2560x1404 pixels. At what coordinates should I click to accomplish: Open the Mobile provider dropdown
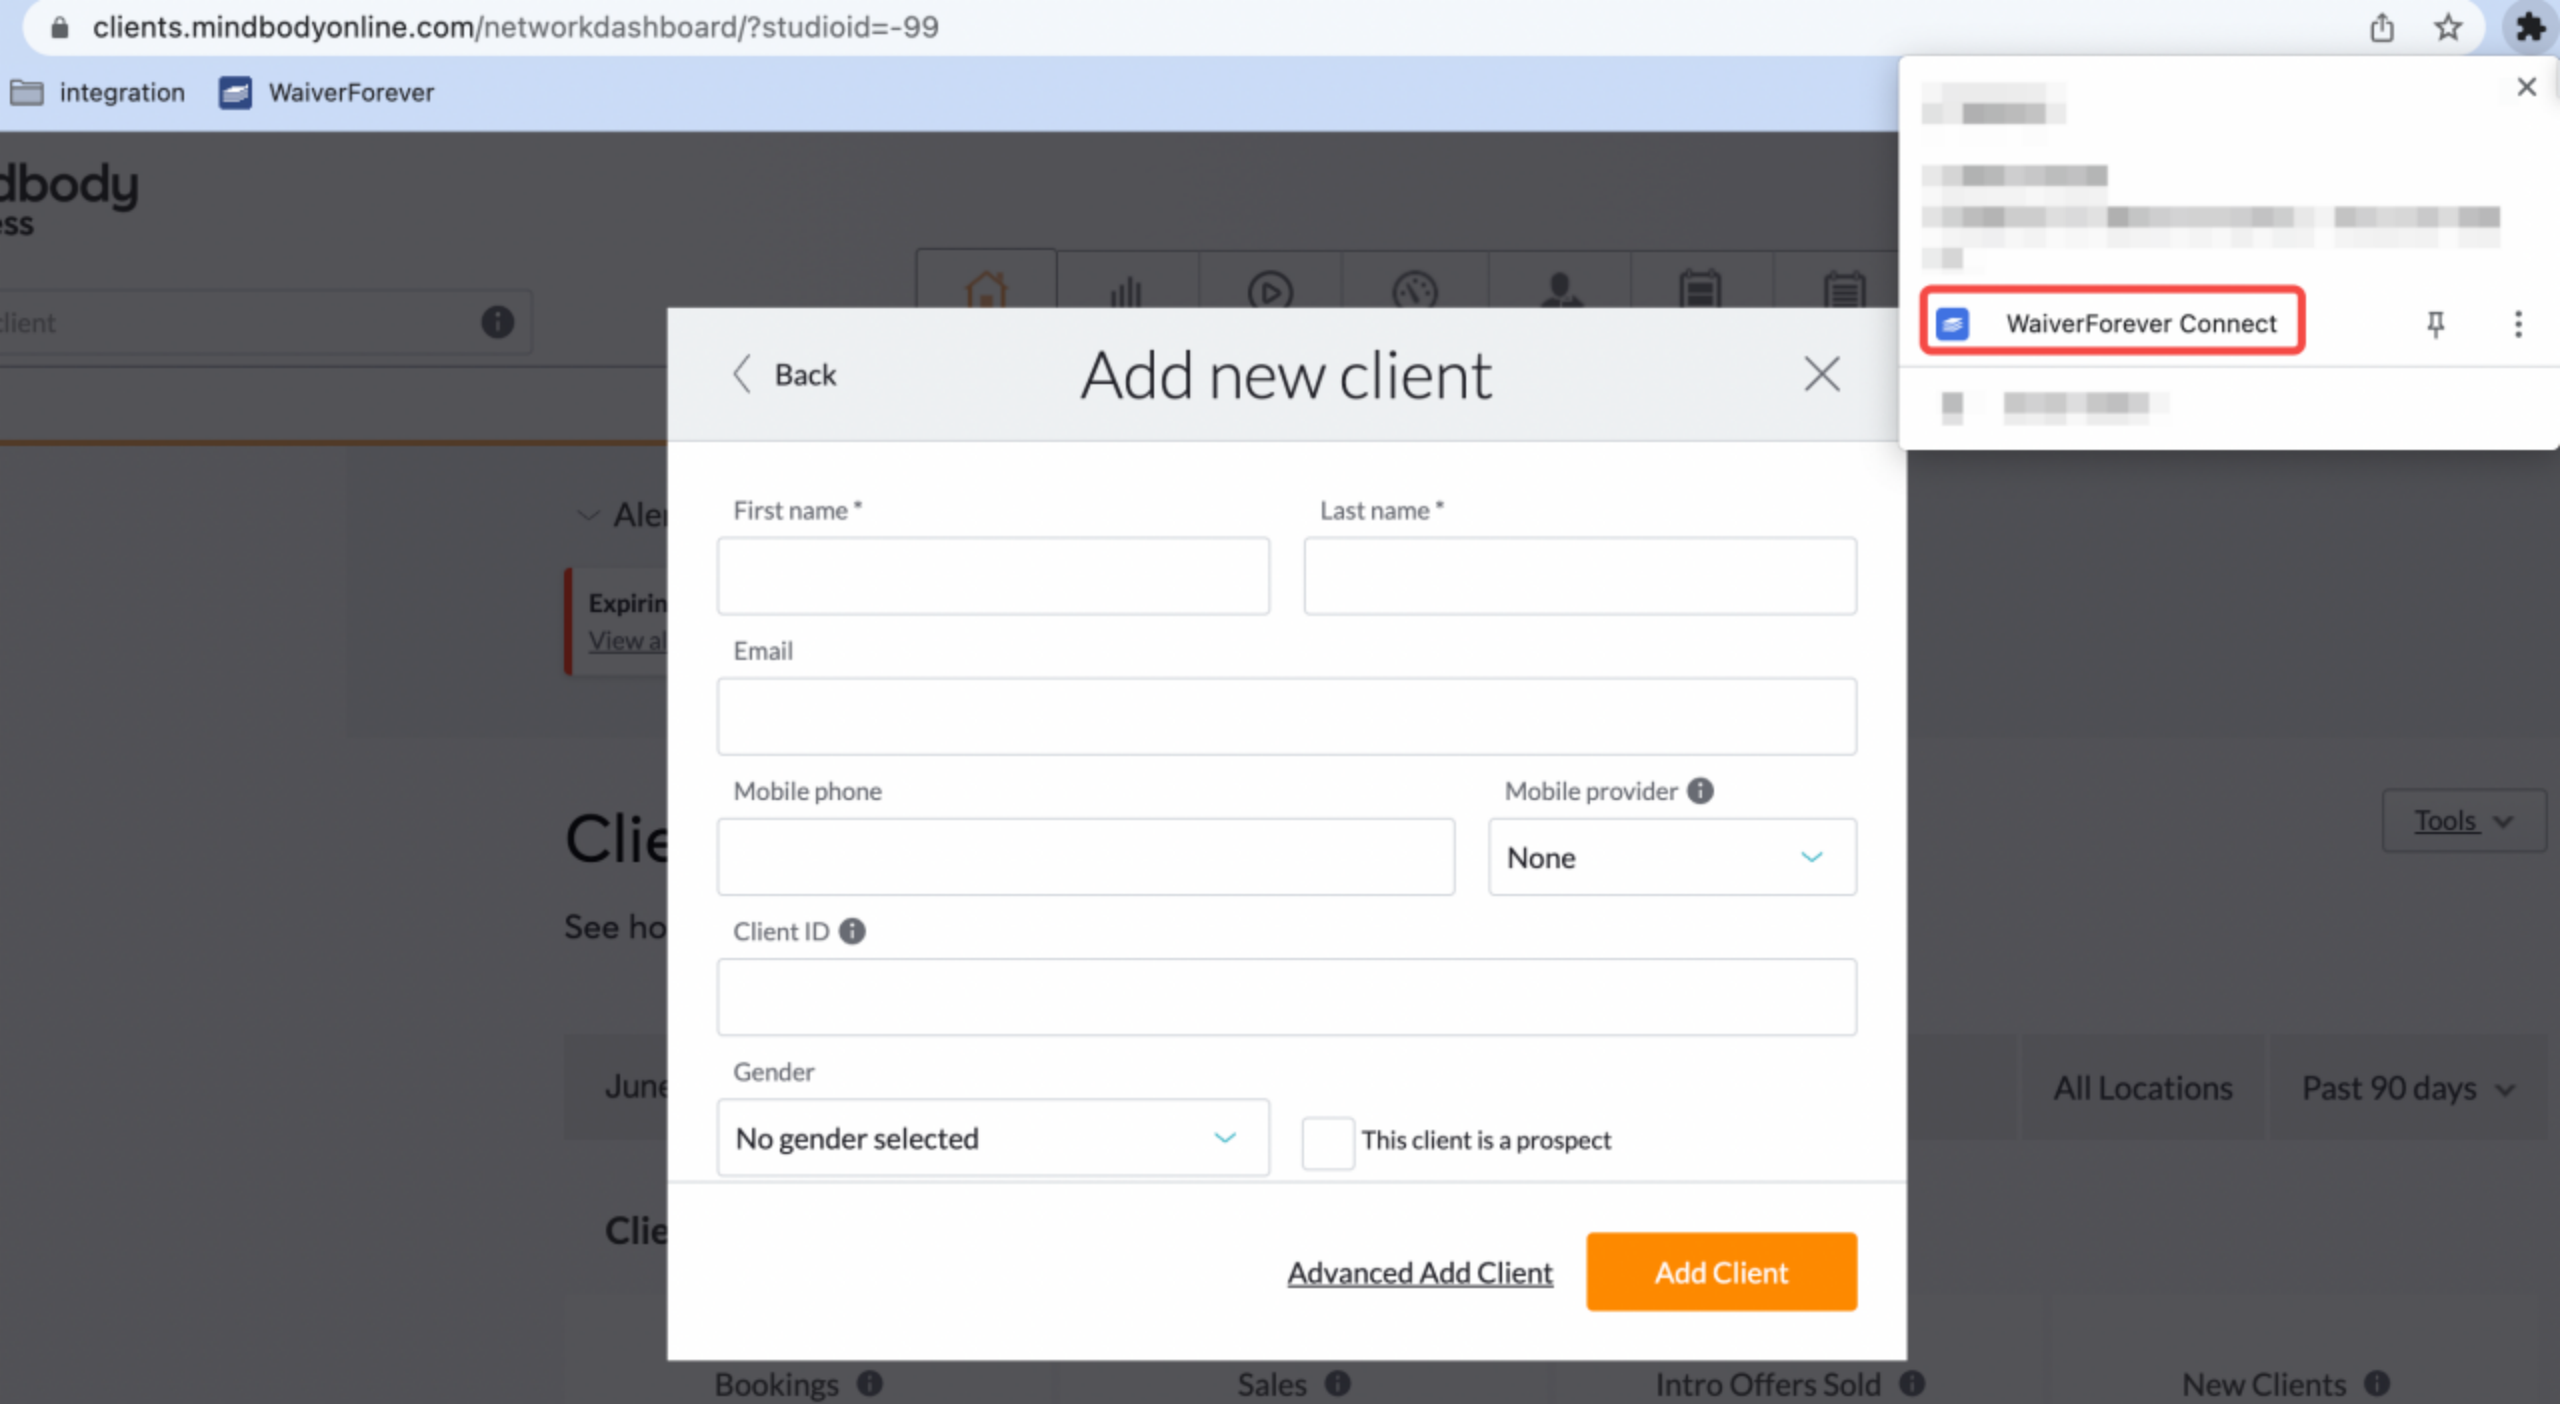tap(1672, 856)
